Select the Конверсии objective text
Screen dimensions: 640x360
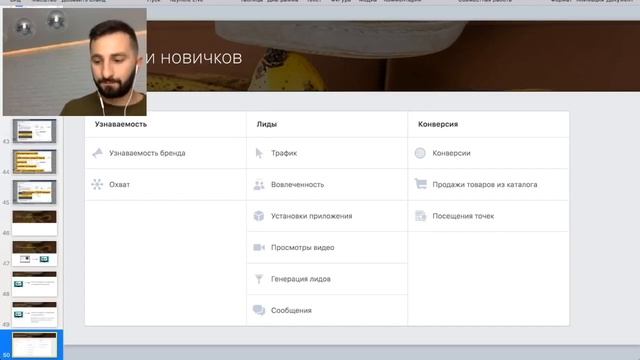[x=451, y=153]
